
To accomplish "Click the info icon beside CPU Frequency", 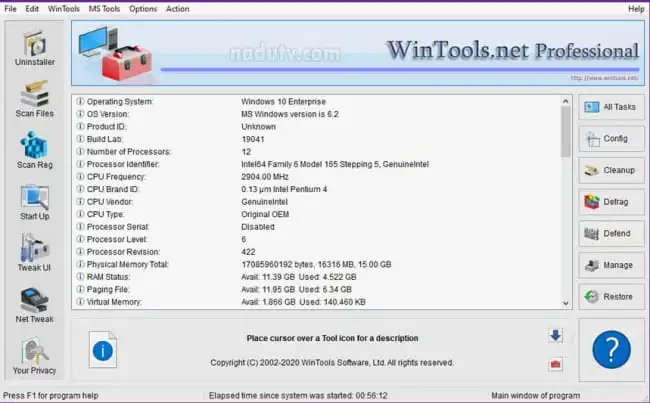I will tap(80, 177).
